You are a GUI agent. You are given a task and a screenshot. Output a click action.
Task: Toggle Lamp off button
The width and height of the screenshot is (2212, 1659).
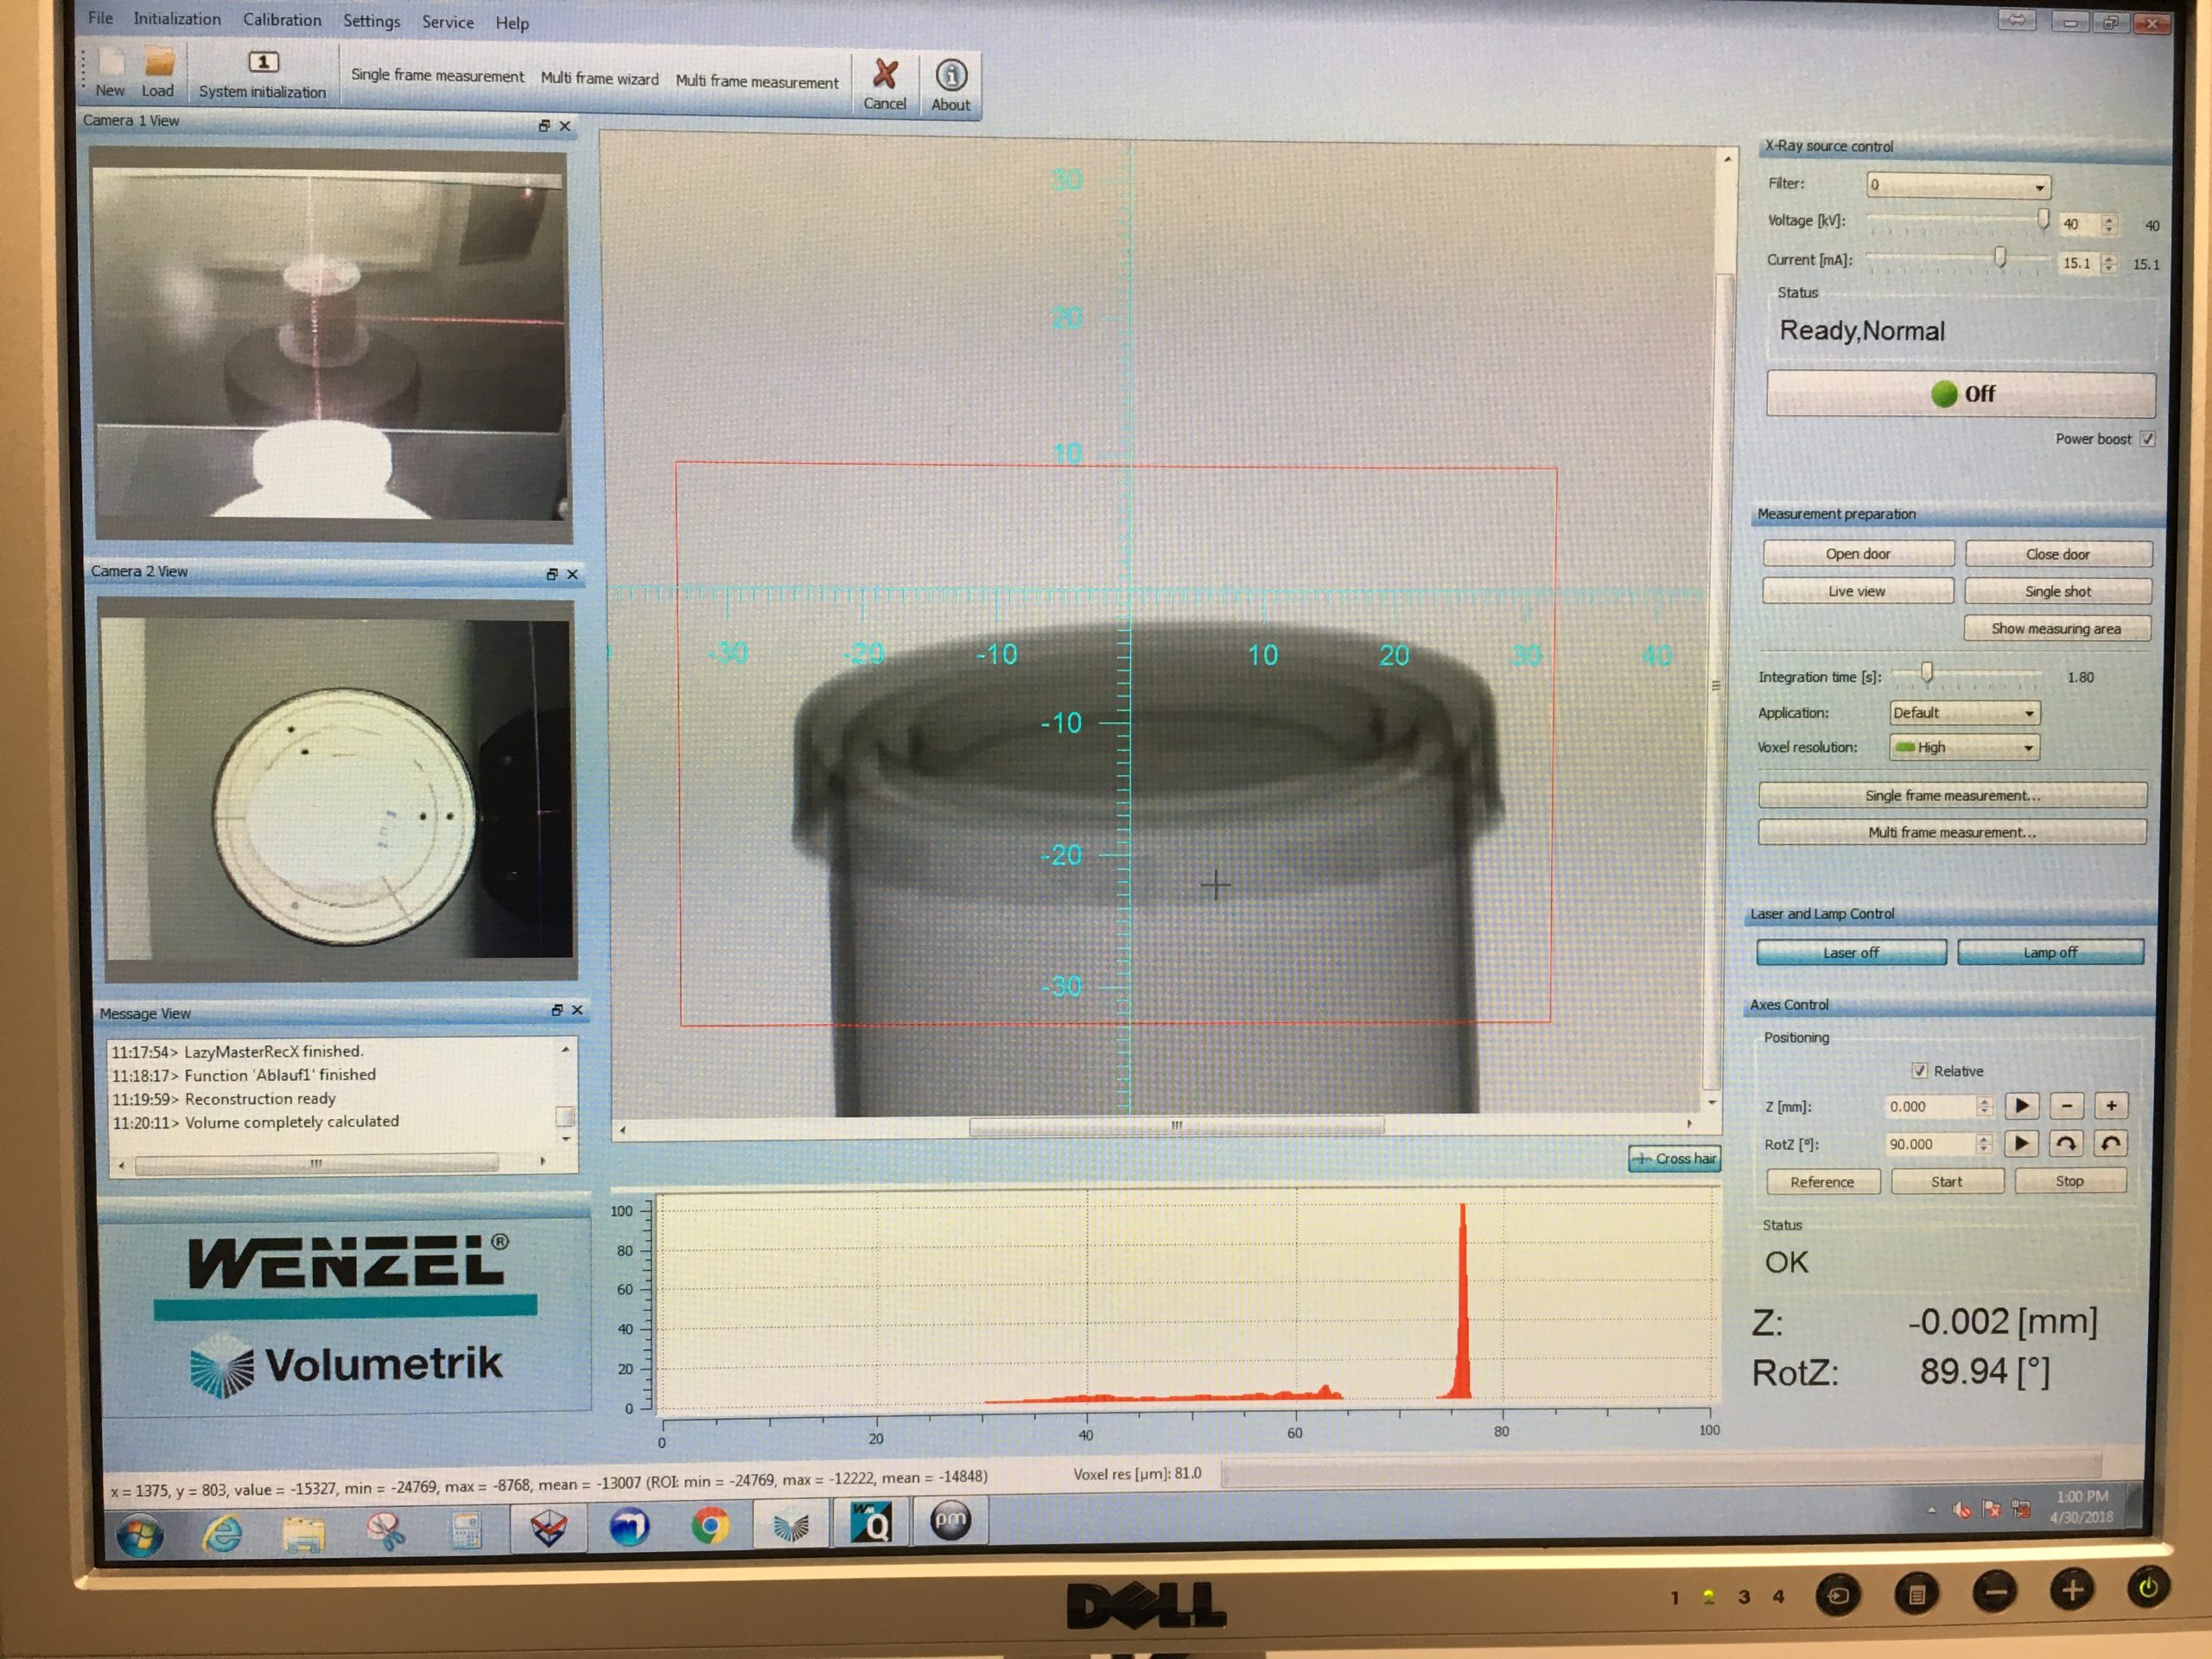[x=2050, y=952]
